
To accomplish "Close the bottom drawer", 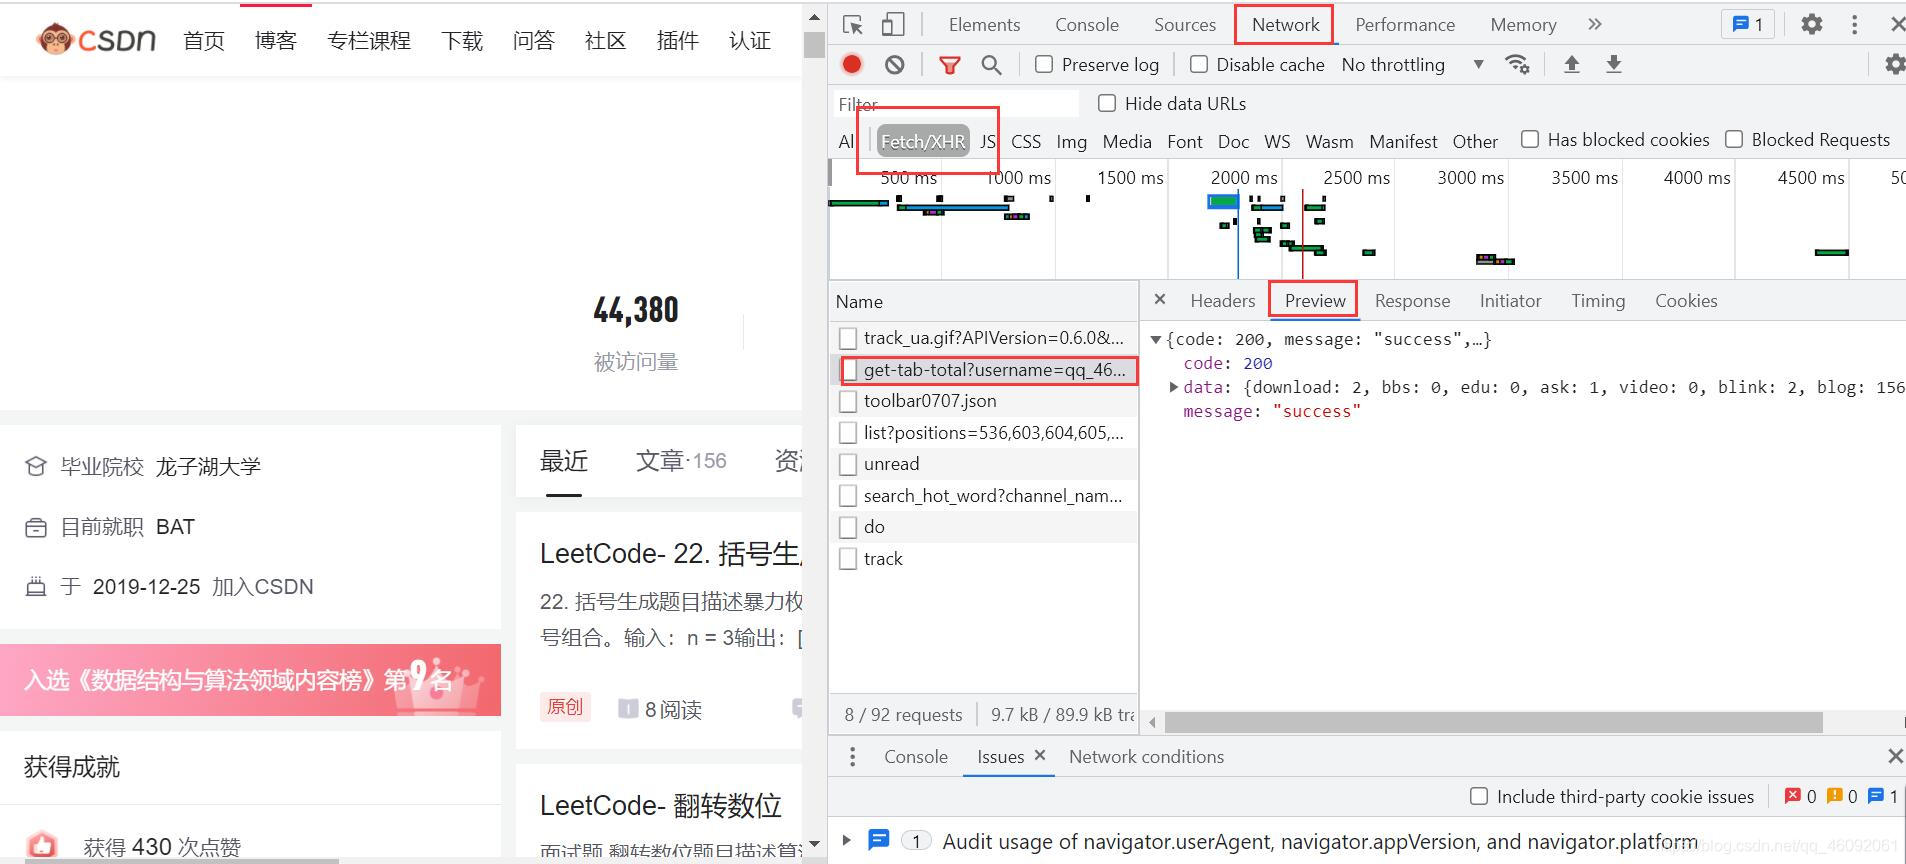I will [1894, 756].
